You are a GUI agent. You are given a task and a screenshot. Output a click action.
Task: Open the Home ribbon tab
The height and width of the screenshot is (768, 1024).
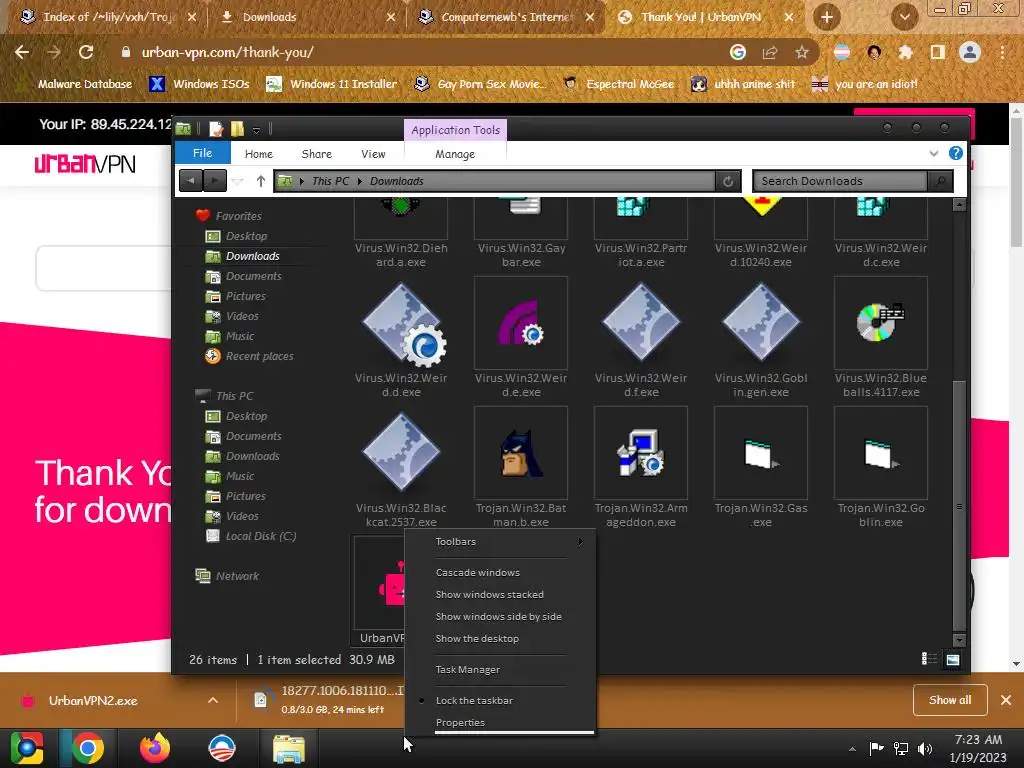click(x=259, y=154)
